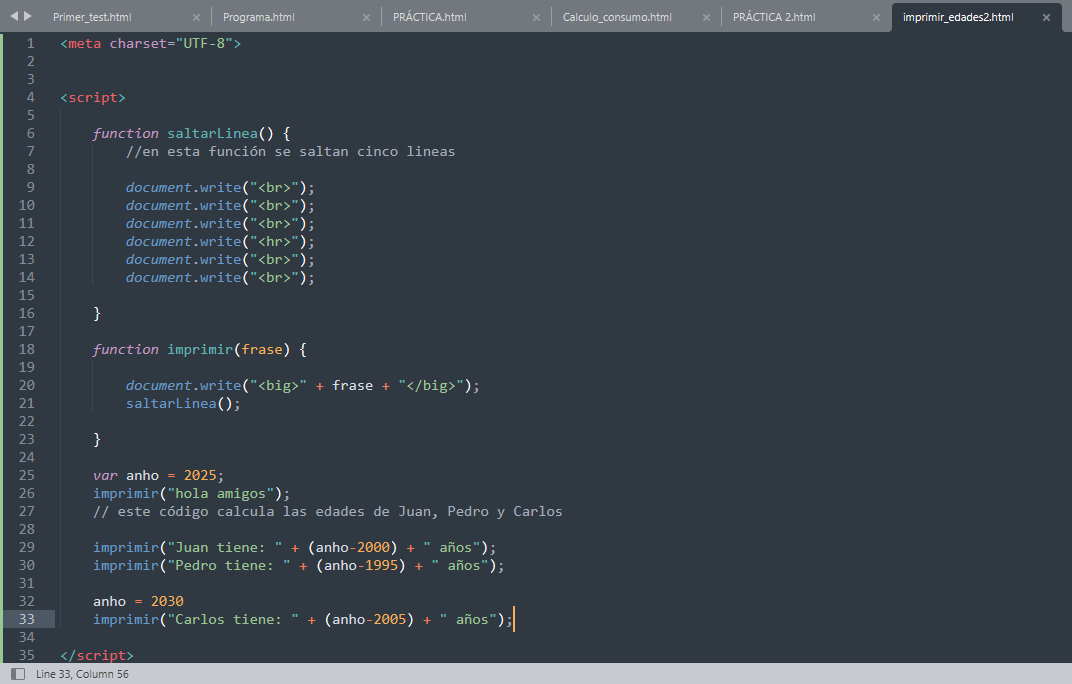Select the imprimir_edades2.html tab
The image size is (1072, 684).
(958, 17)
